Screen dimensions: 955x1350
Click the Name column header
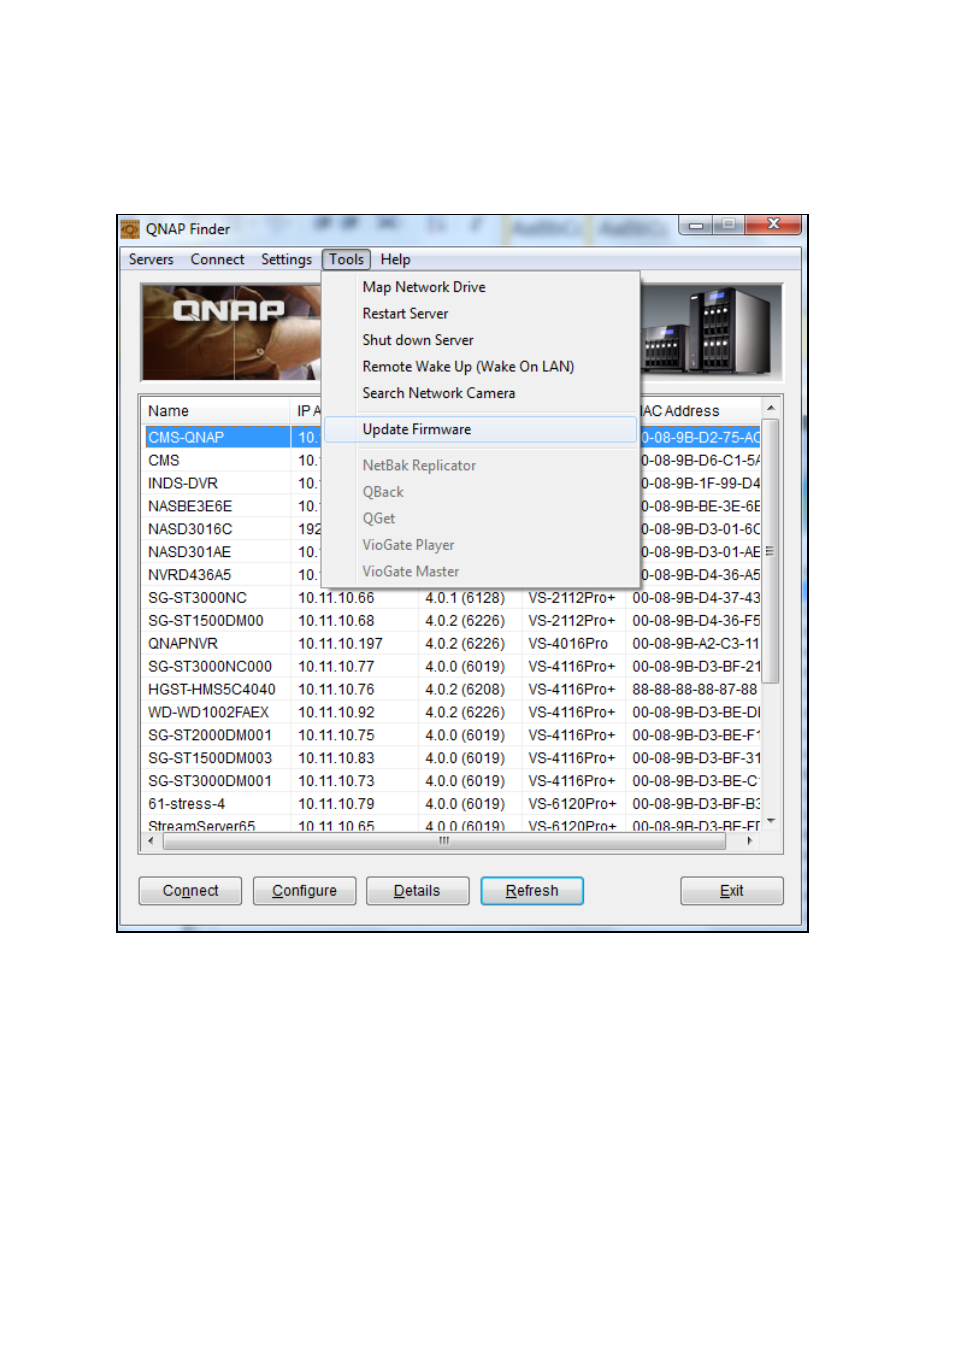215,411
